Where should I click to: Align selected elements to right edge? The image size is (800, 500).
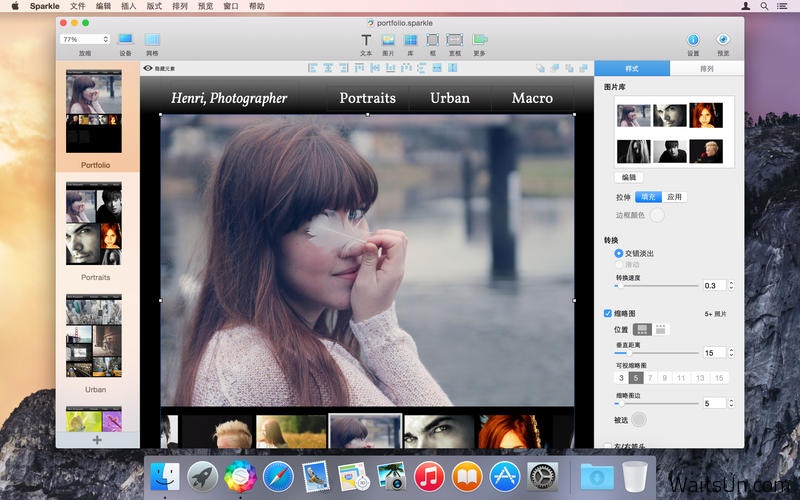point(344,68)
